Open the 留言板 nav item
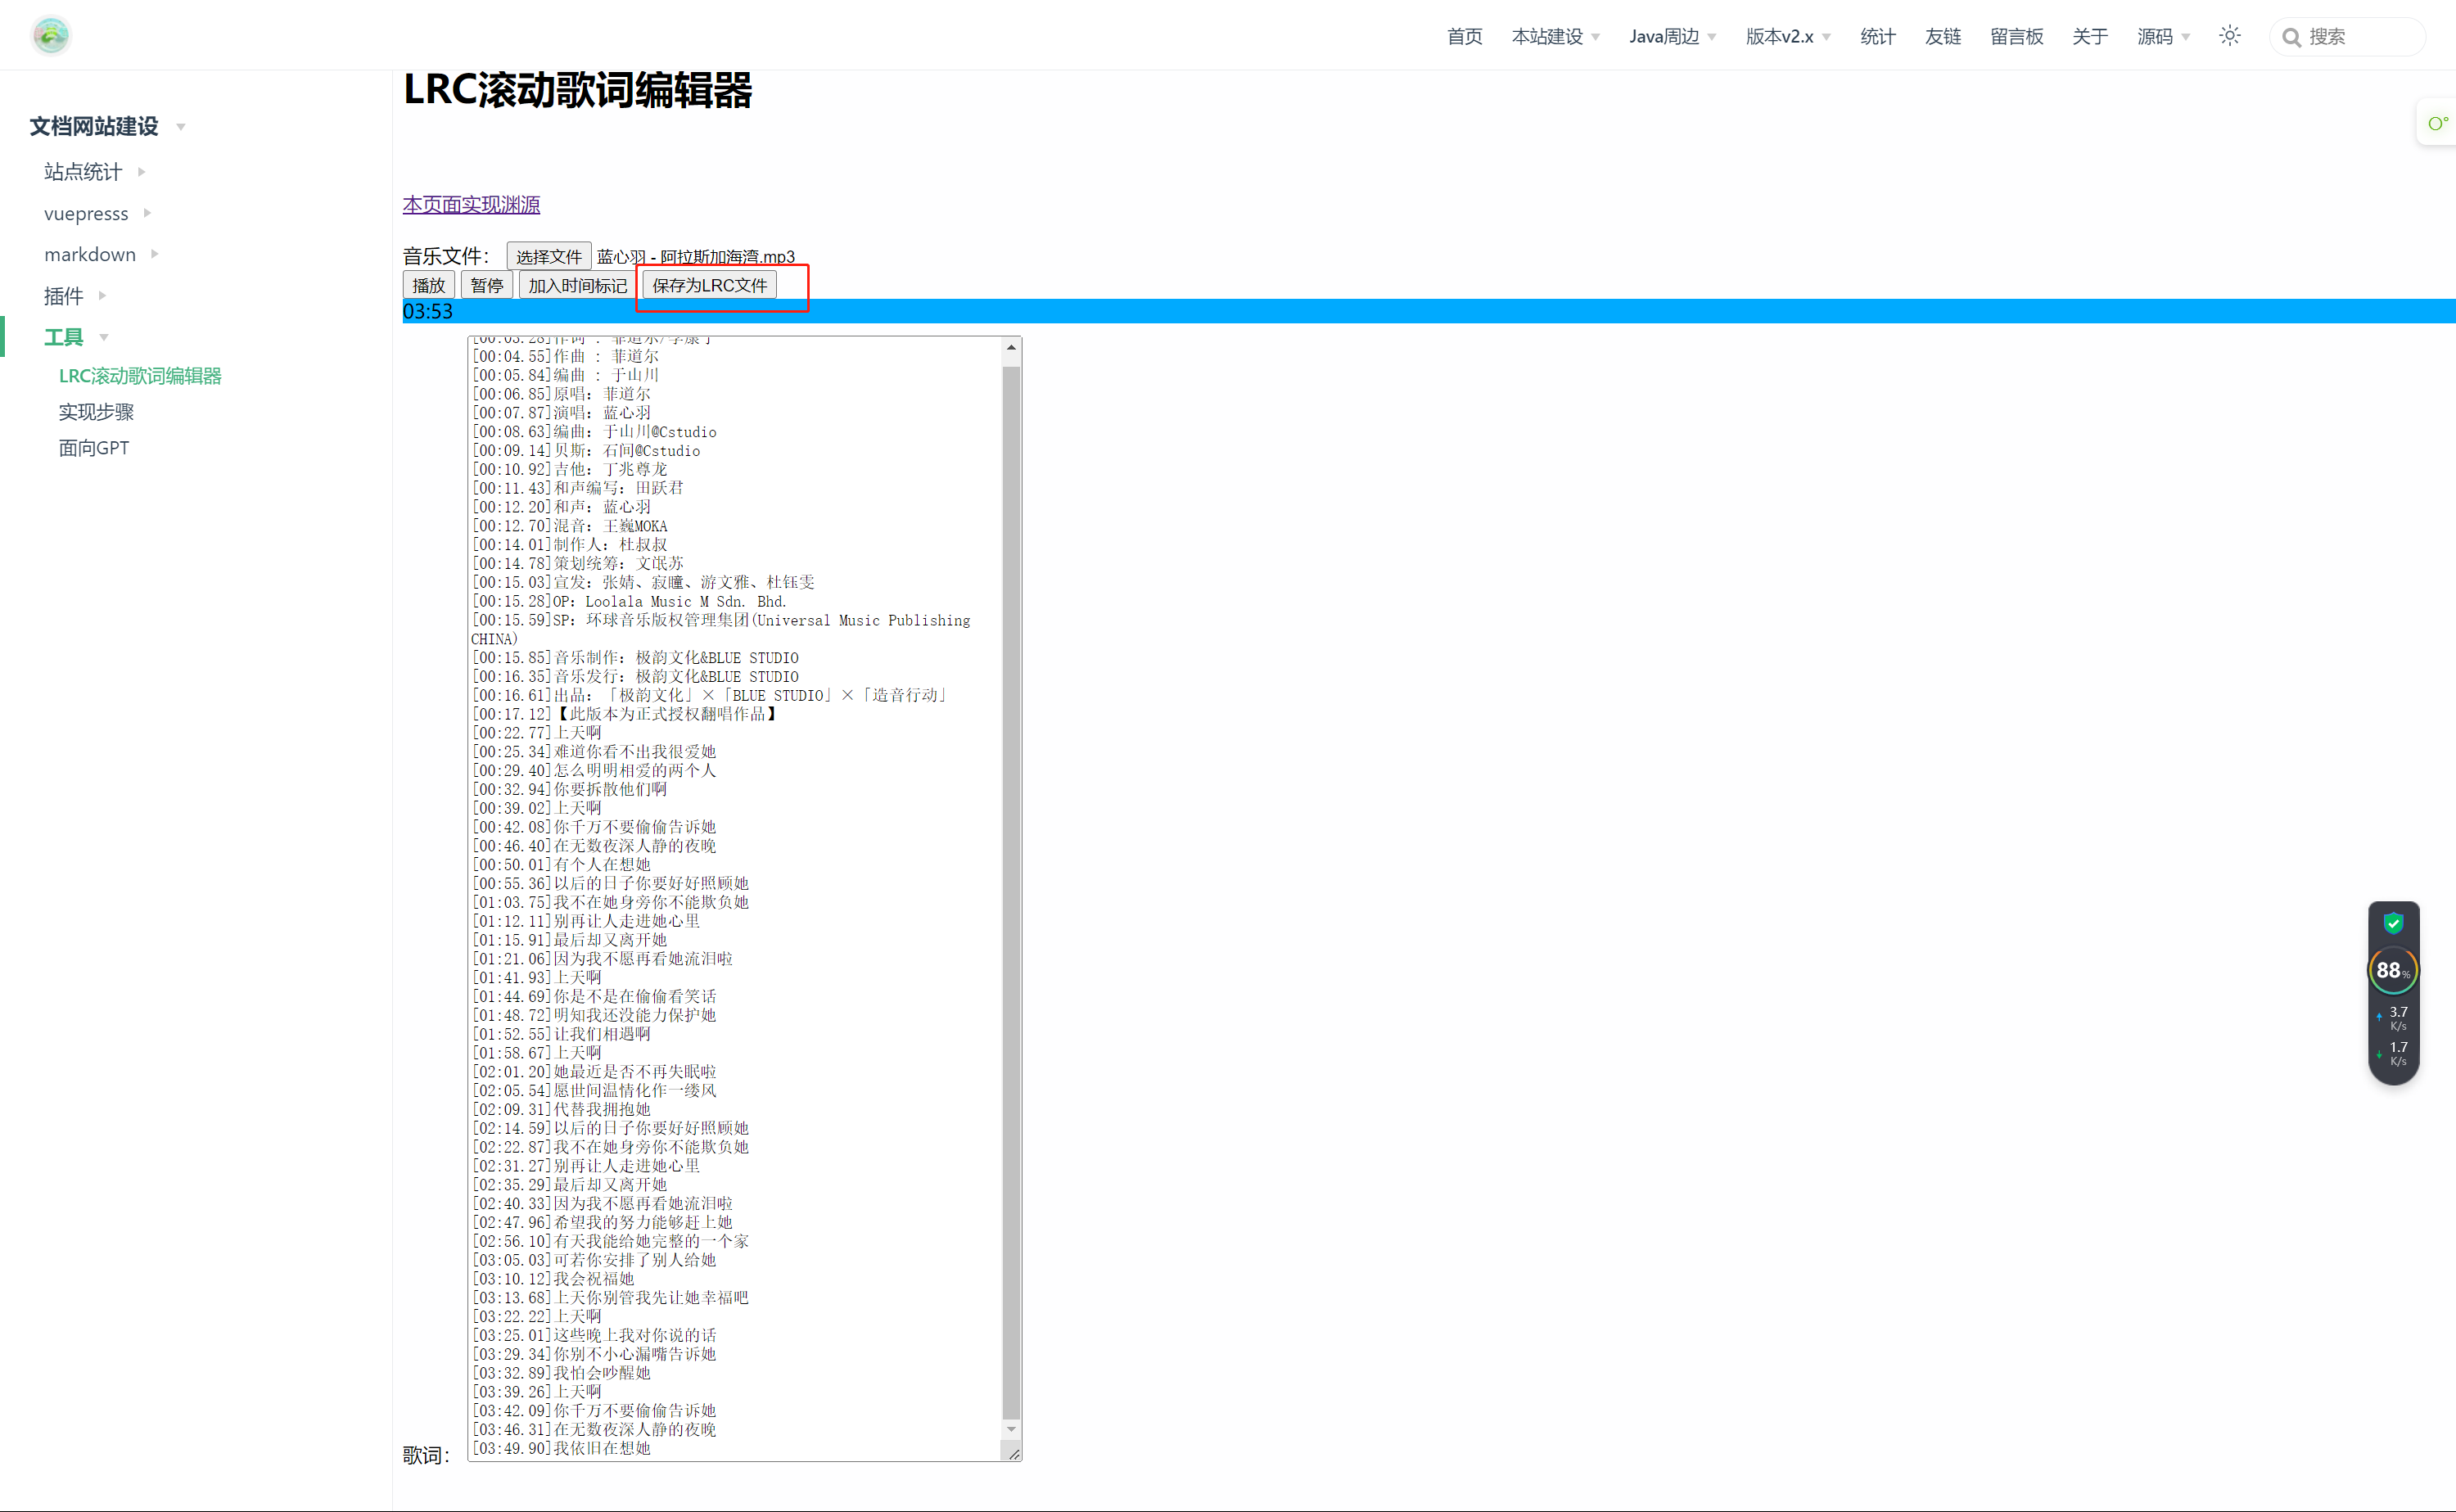This screenshot has height=1512, width=2456. (2016, 37)
